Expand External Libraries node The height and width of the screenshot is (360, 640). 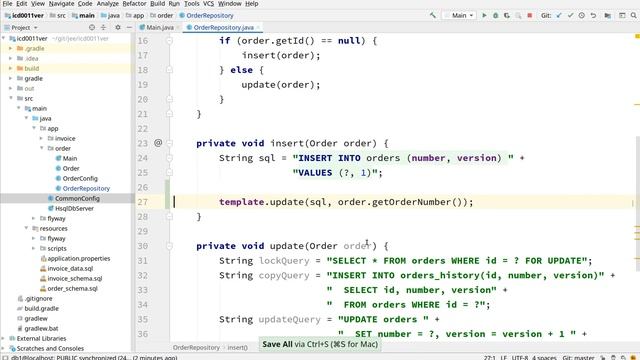[x=4, y=338]
